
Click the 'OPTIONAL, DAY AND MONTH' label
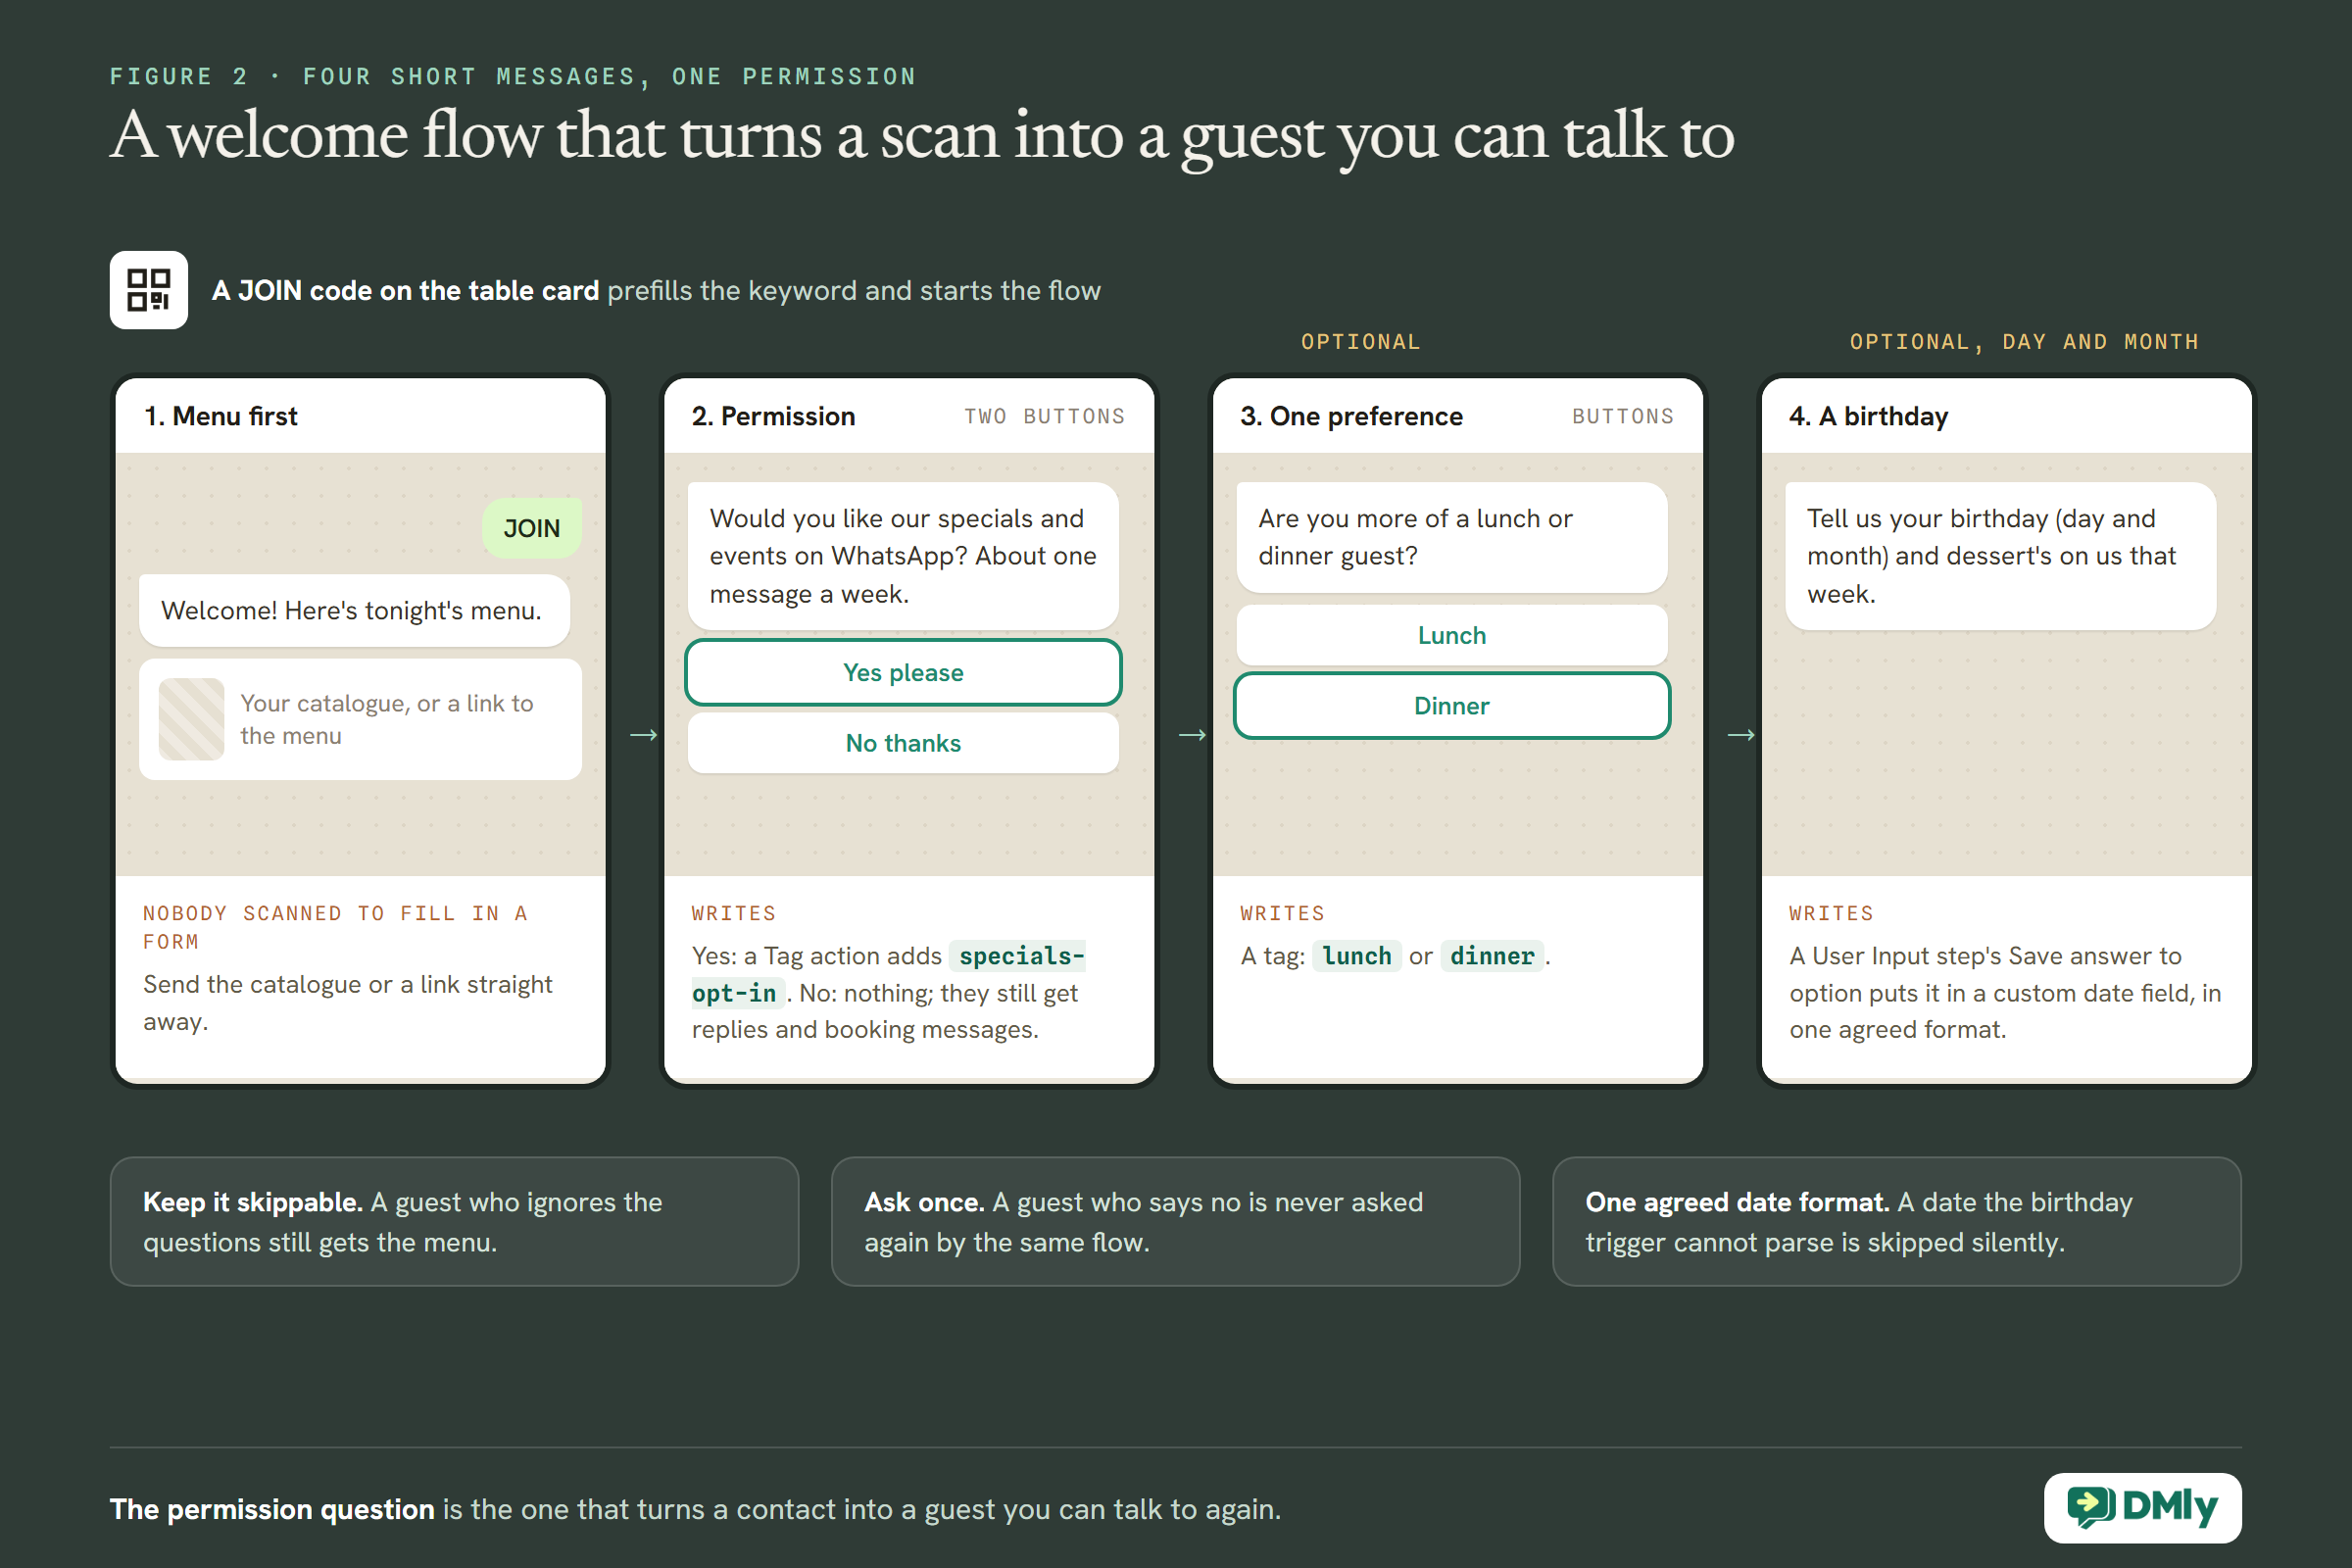point(2024,342)
